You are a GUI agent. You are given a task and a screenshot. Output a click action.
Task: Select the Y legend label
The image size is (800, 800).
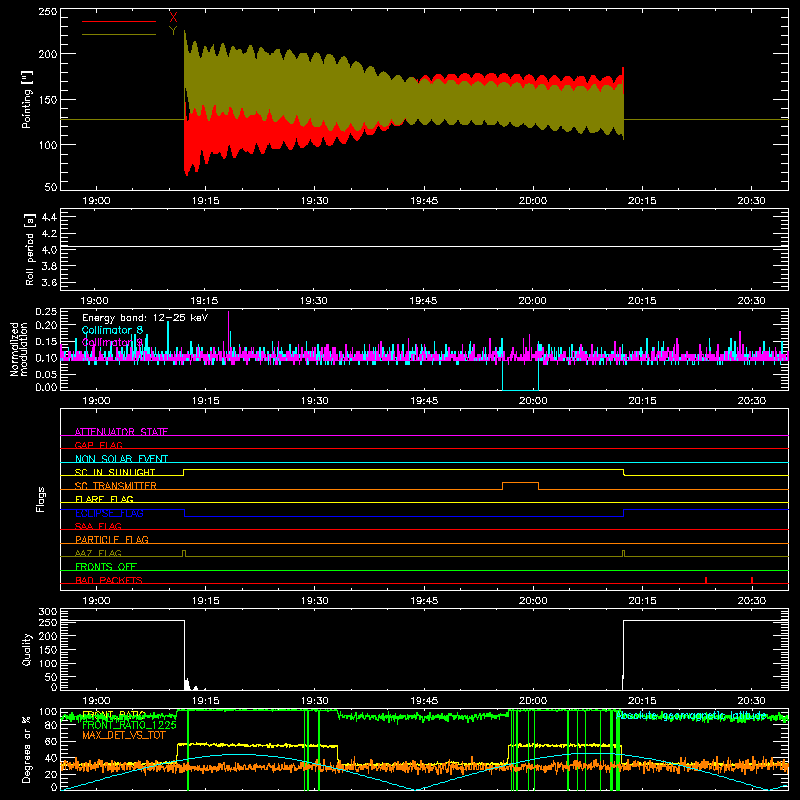click(173, 31)
